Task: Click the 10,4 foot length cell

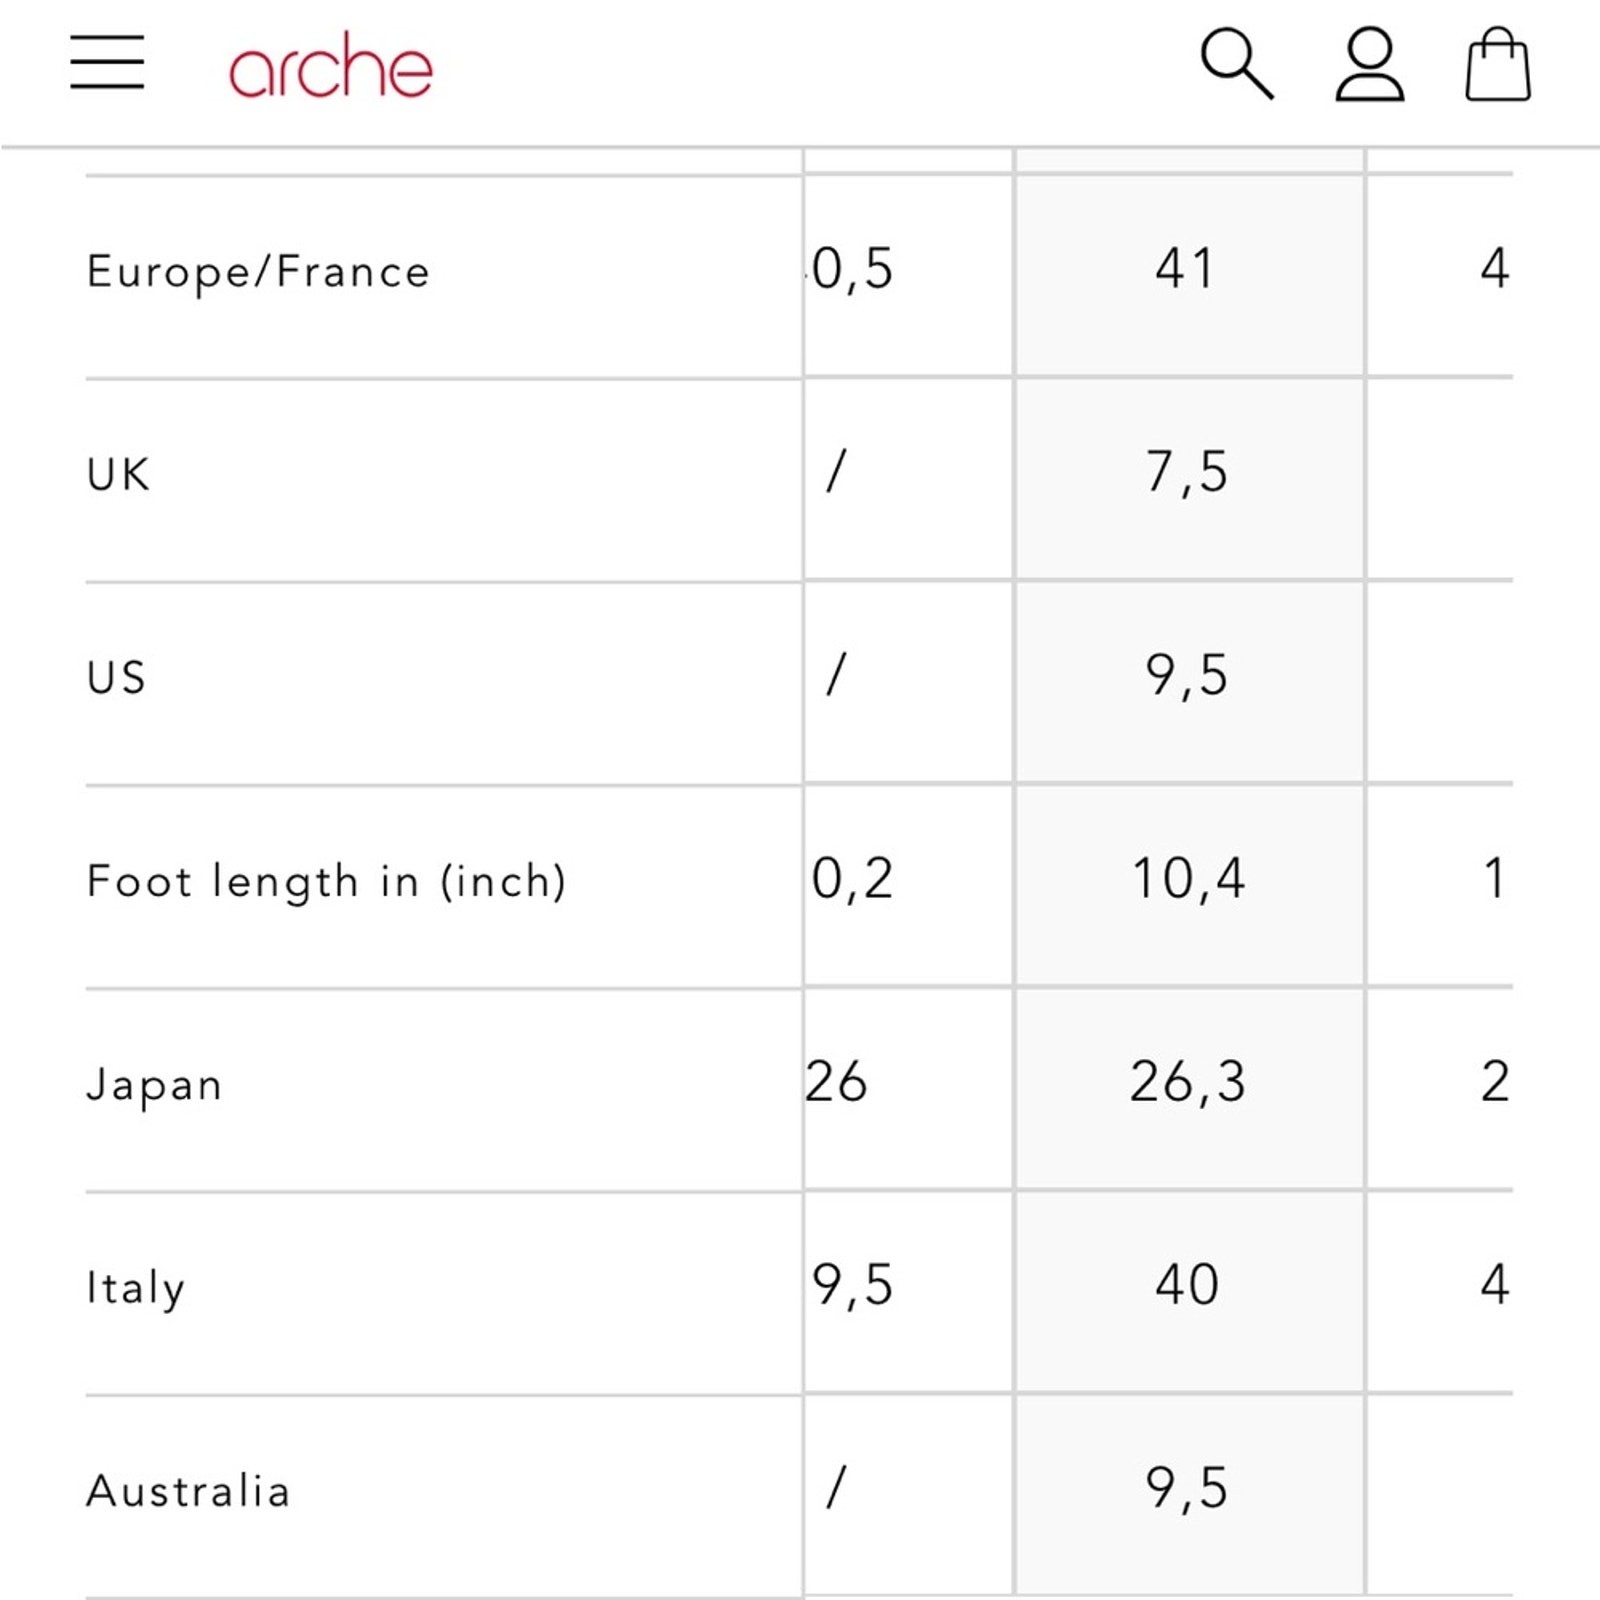Action: [x=1187, y=879]
